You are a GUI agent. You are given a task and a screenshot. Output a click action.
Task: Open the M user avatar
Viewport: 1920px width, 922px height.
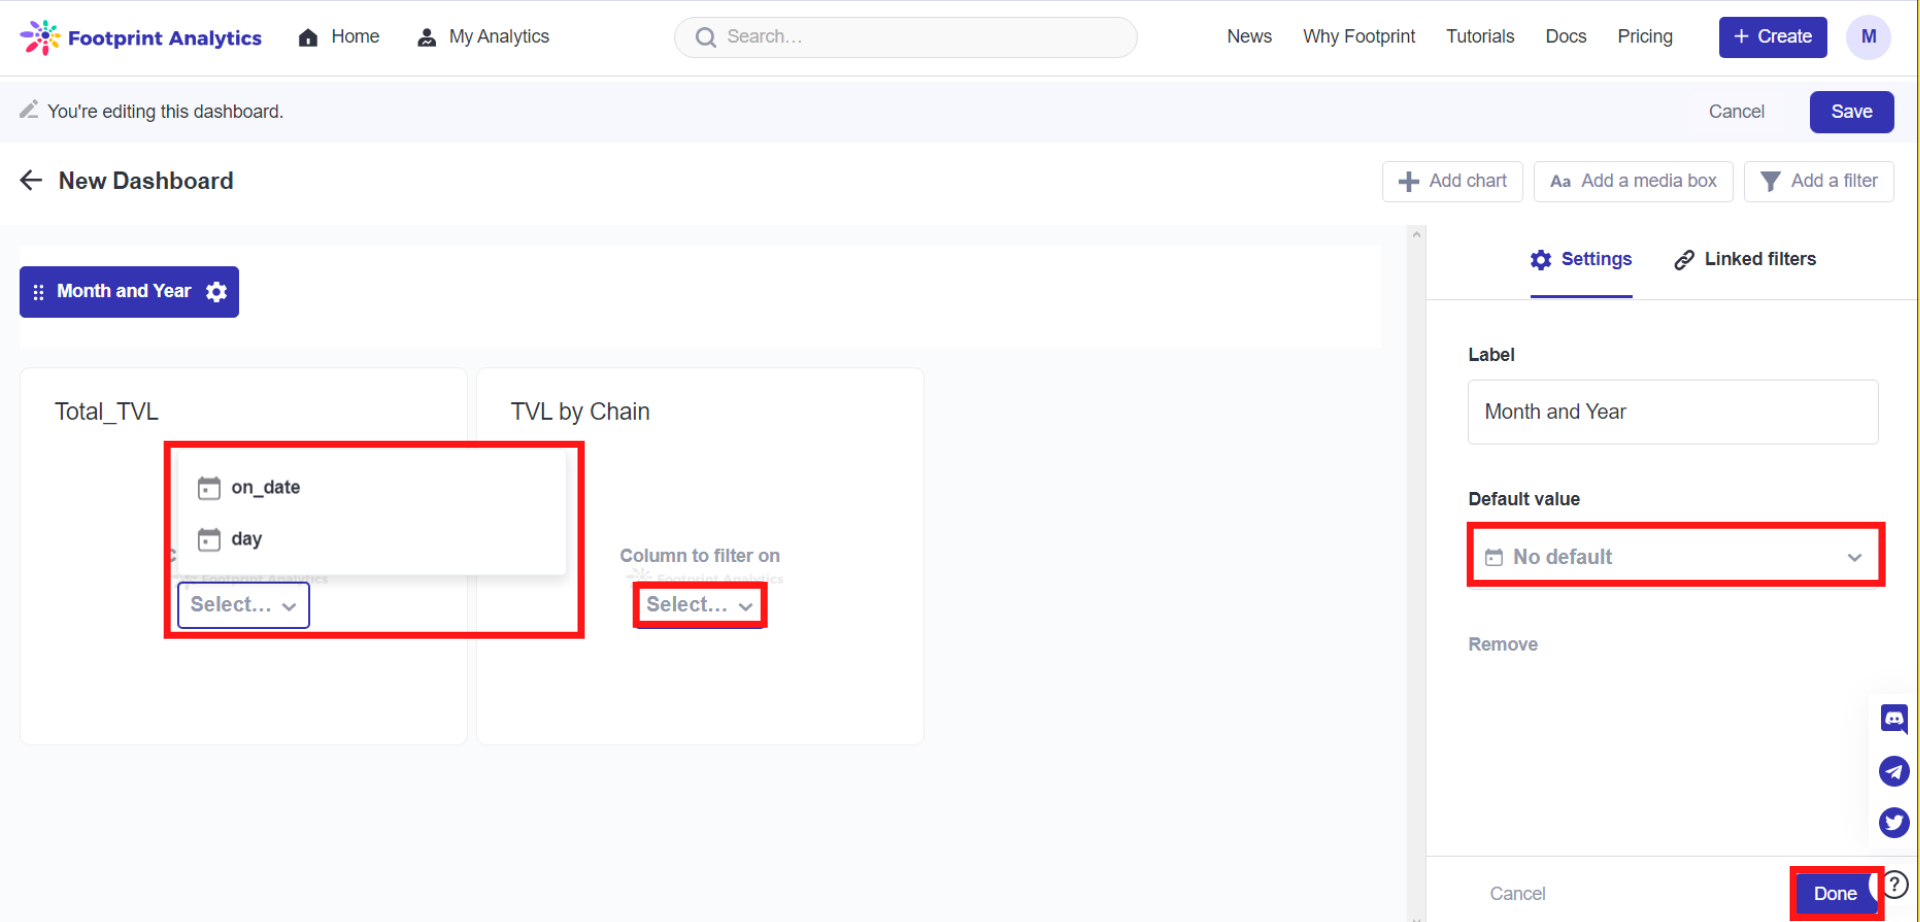pos(1868,37)
